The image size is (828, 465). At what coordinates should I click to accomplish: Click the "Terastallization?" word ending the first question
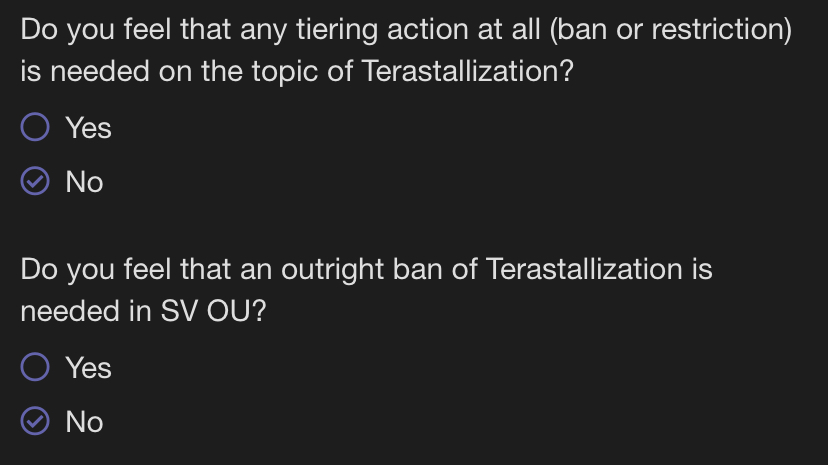[x=467, y=71]
